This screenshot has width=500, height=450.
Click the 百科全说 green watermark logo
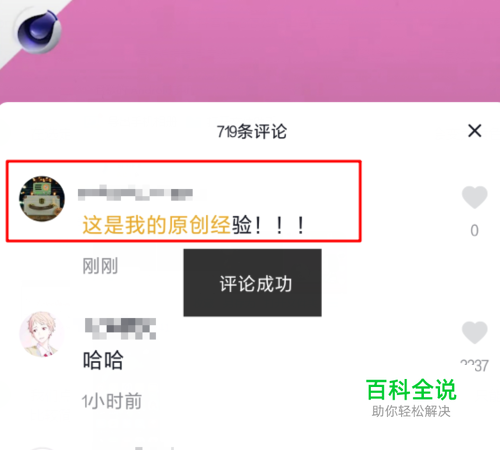point(411,389)
